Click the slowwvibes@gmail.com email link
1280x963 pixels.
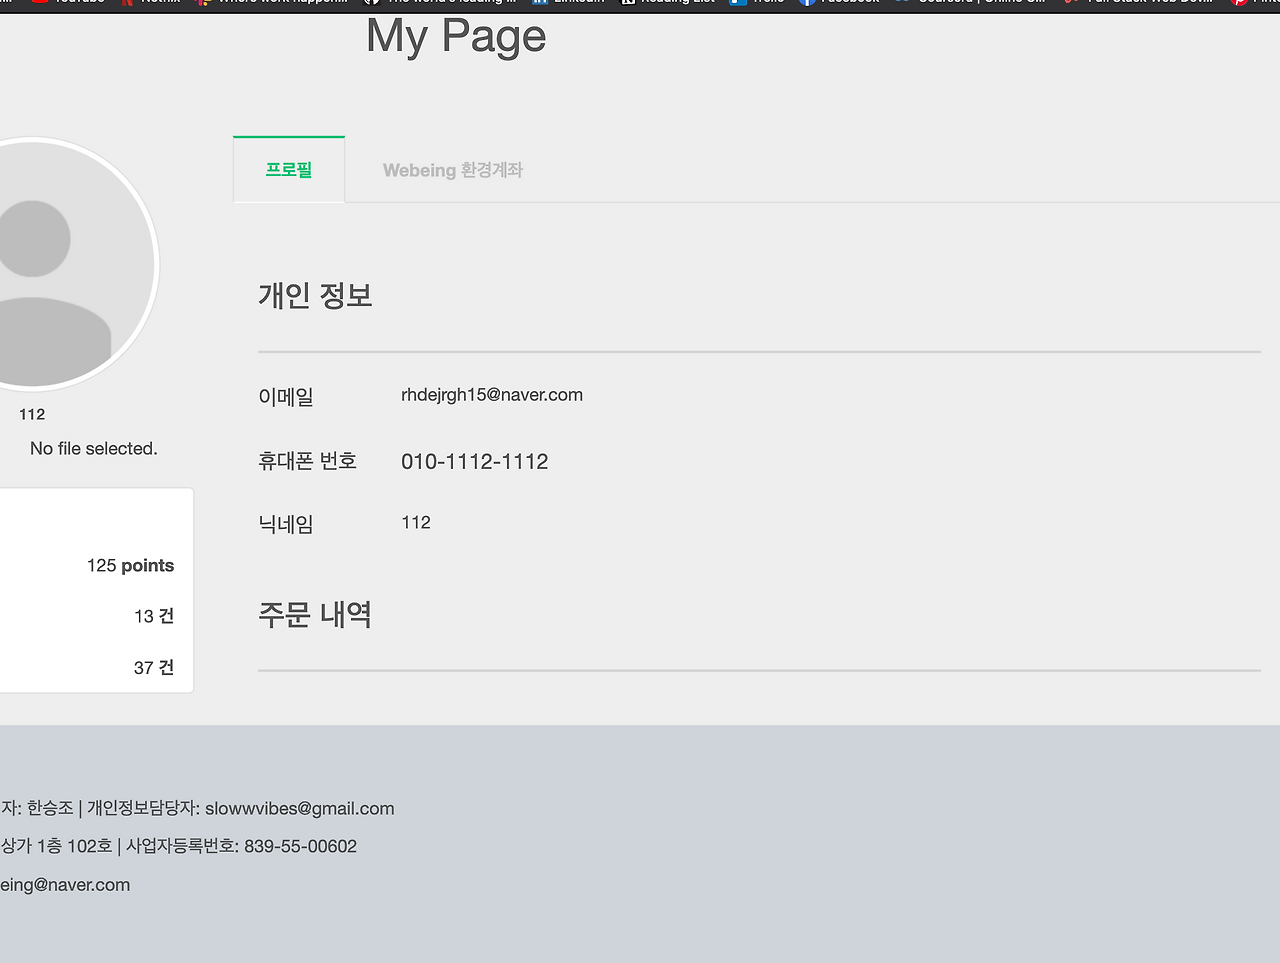(299, 808)
